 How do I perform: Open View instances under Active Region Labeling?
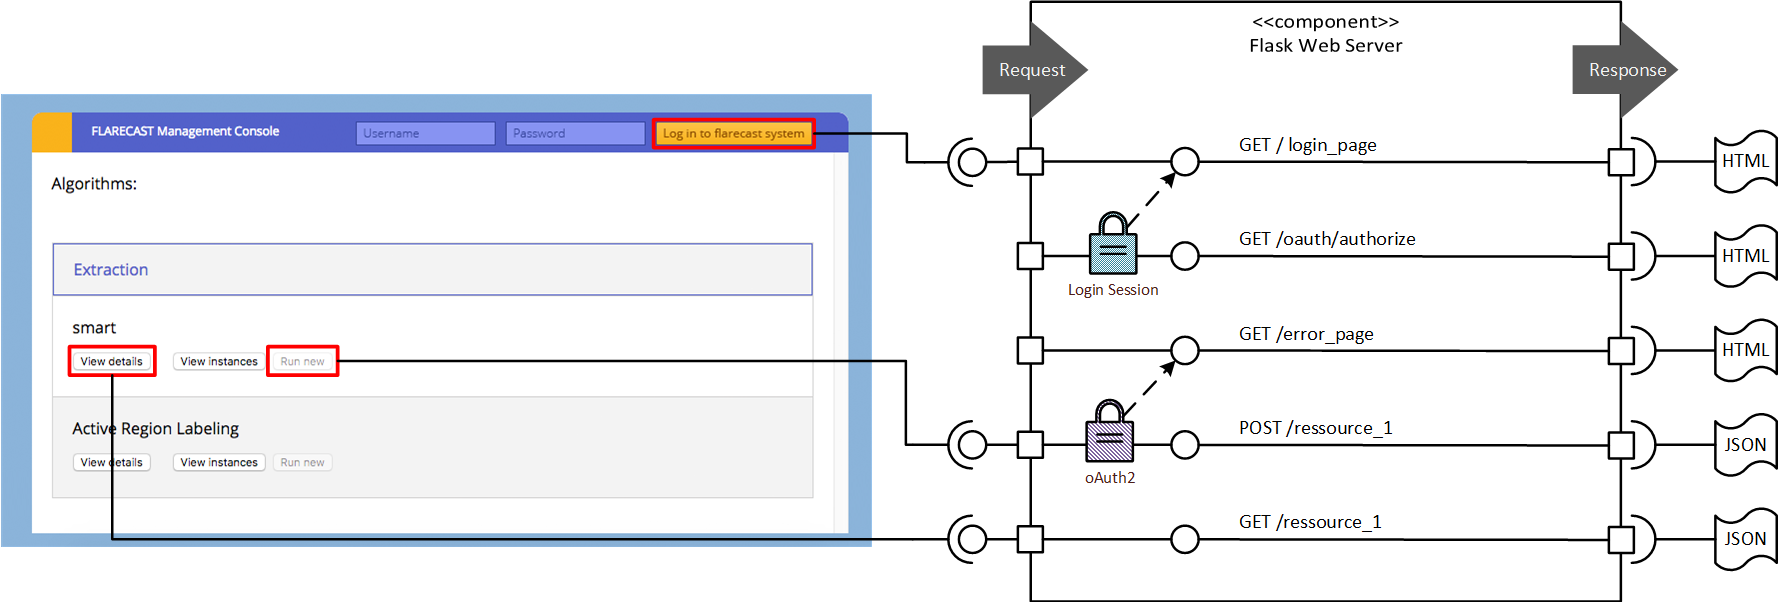219,462
